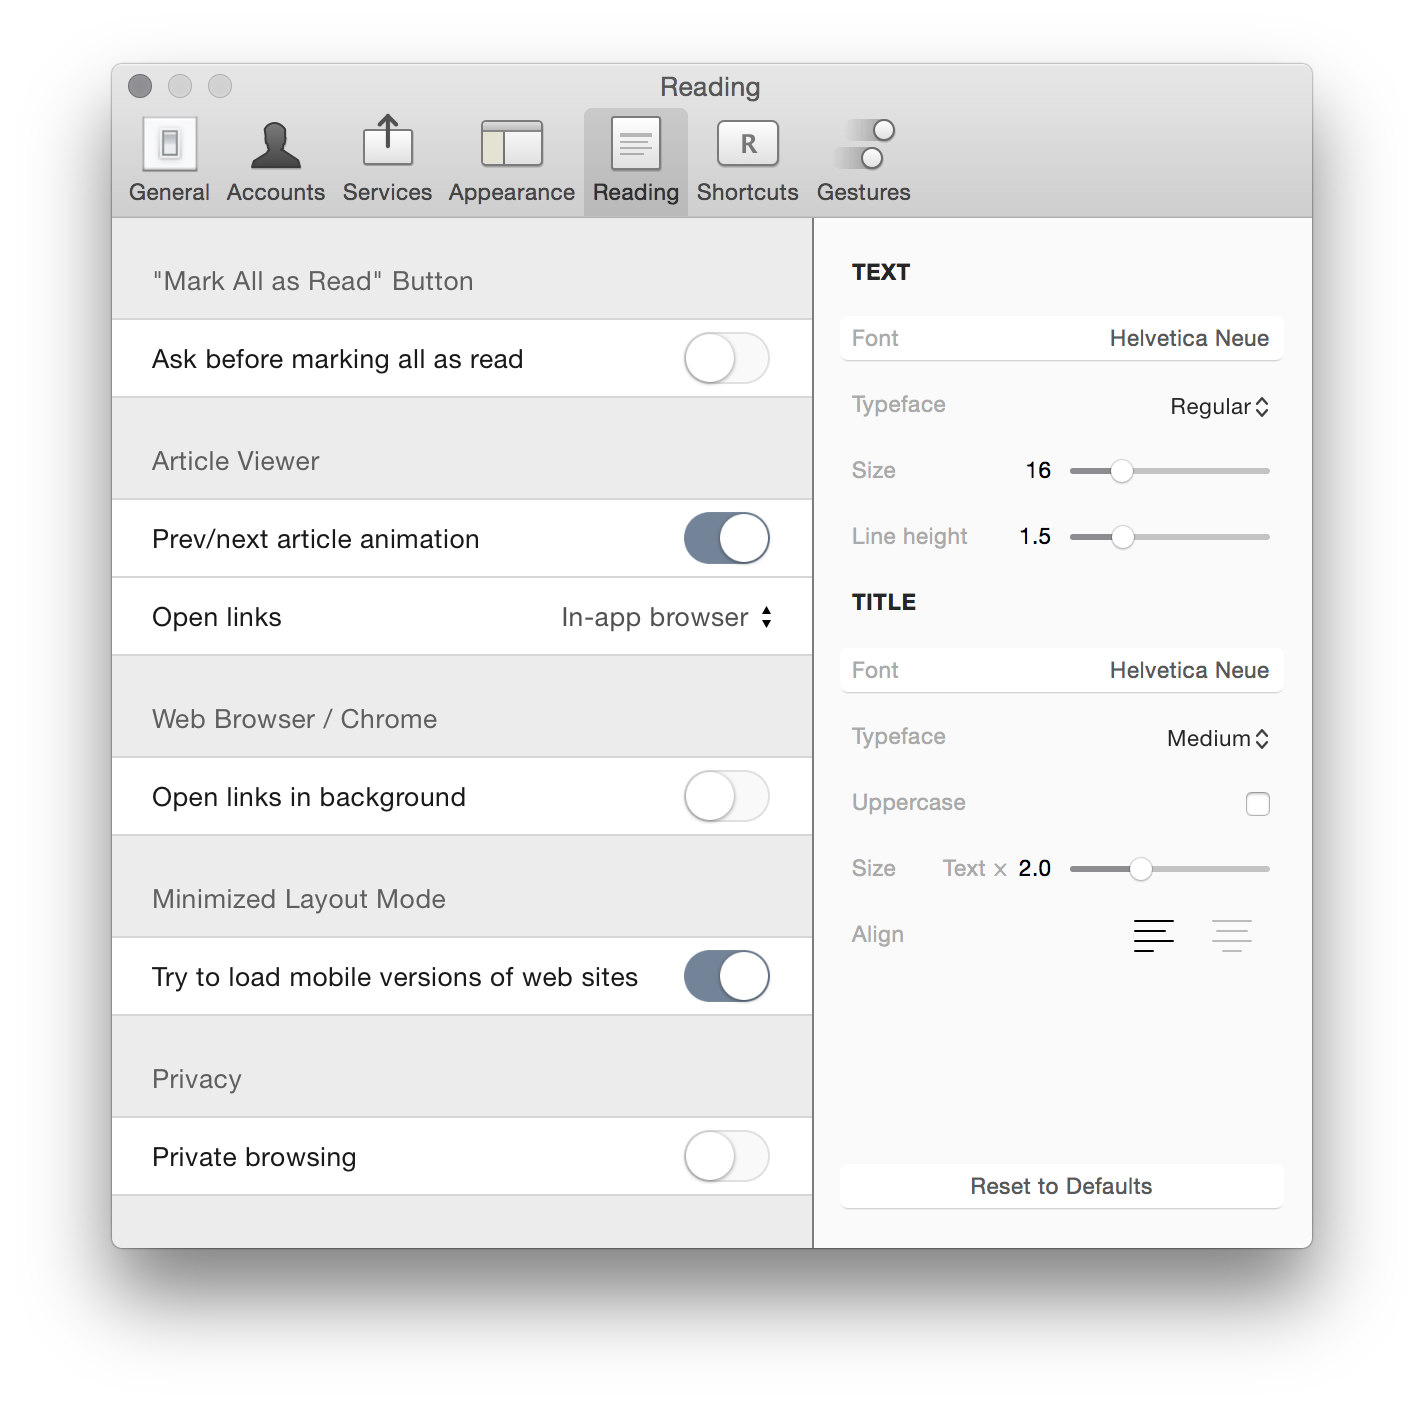Screen dimensions: 1424x1408
Task: Switch to the Accounts tab label
Action: [276, 193]
